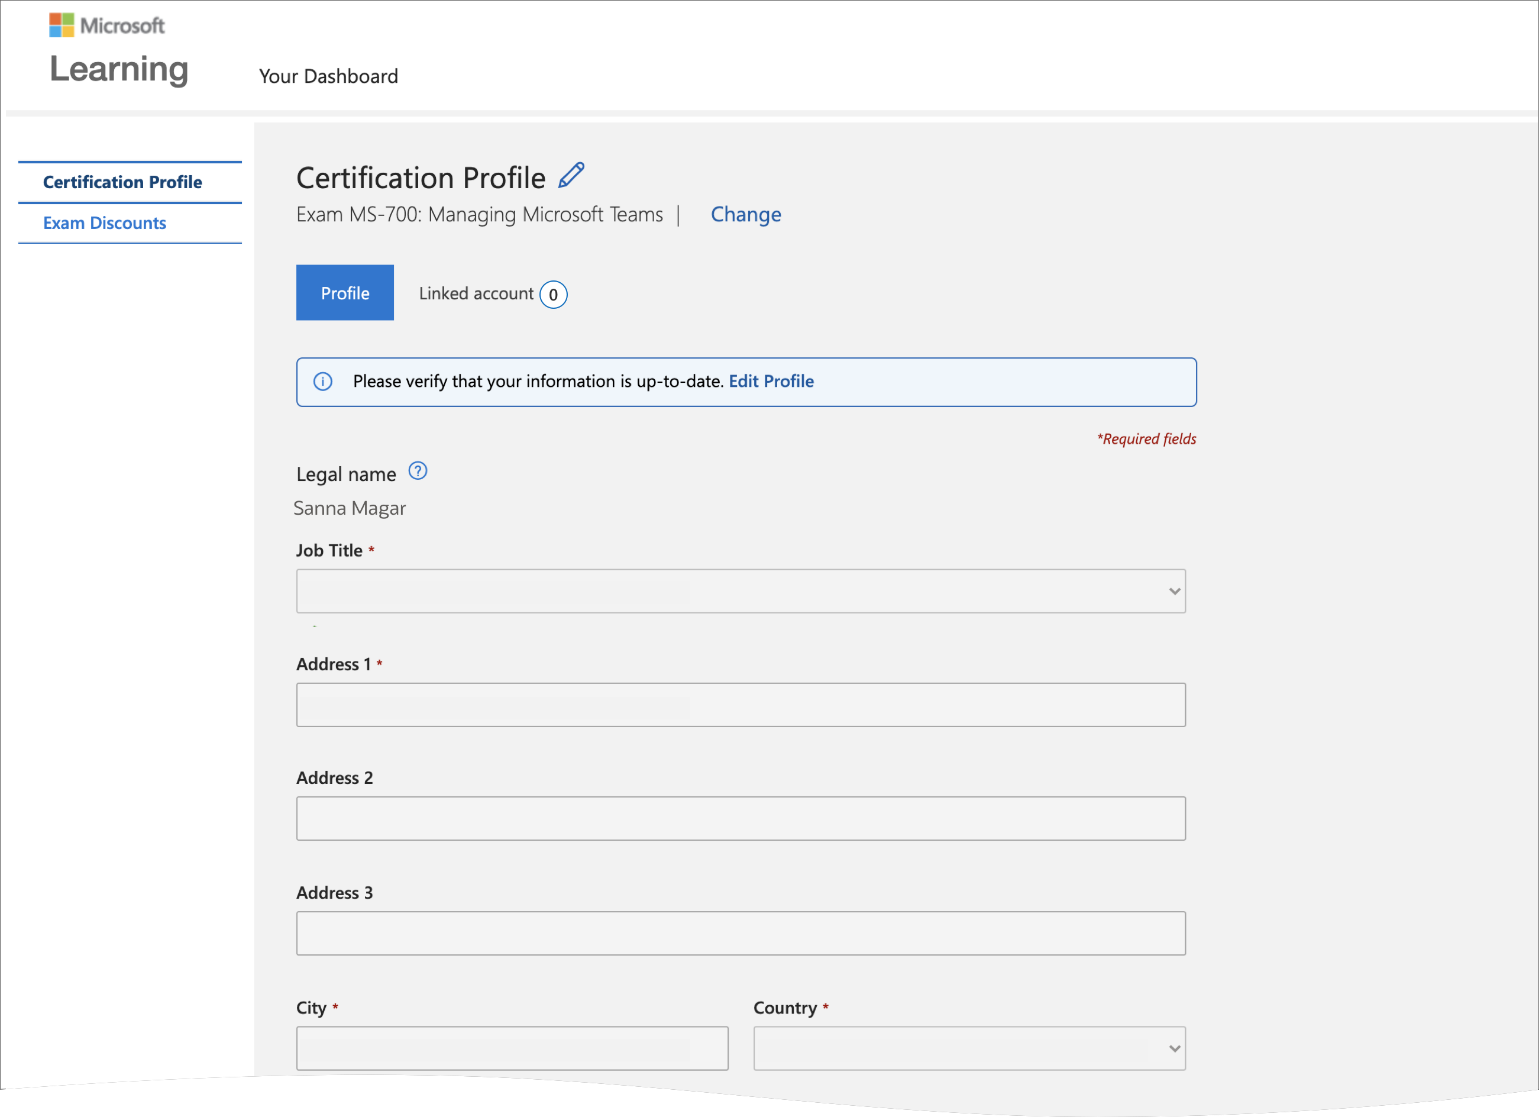Click the Job Title label

tap(329, 550)
